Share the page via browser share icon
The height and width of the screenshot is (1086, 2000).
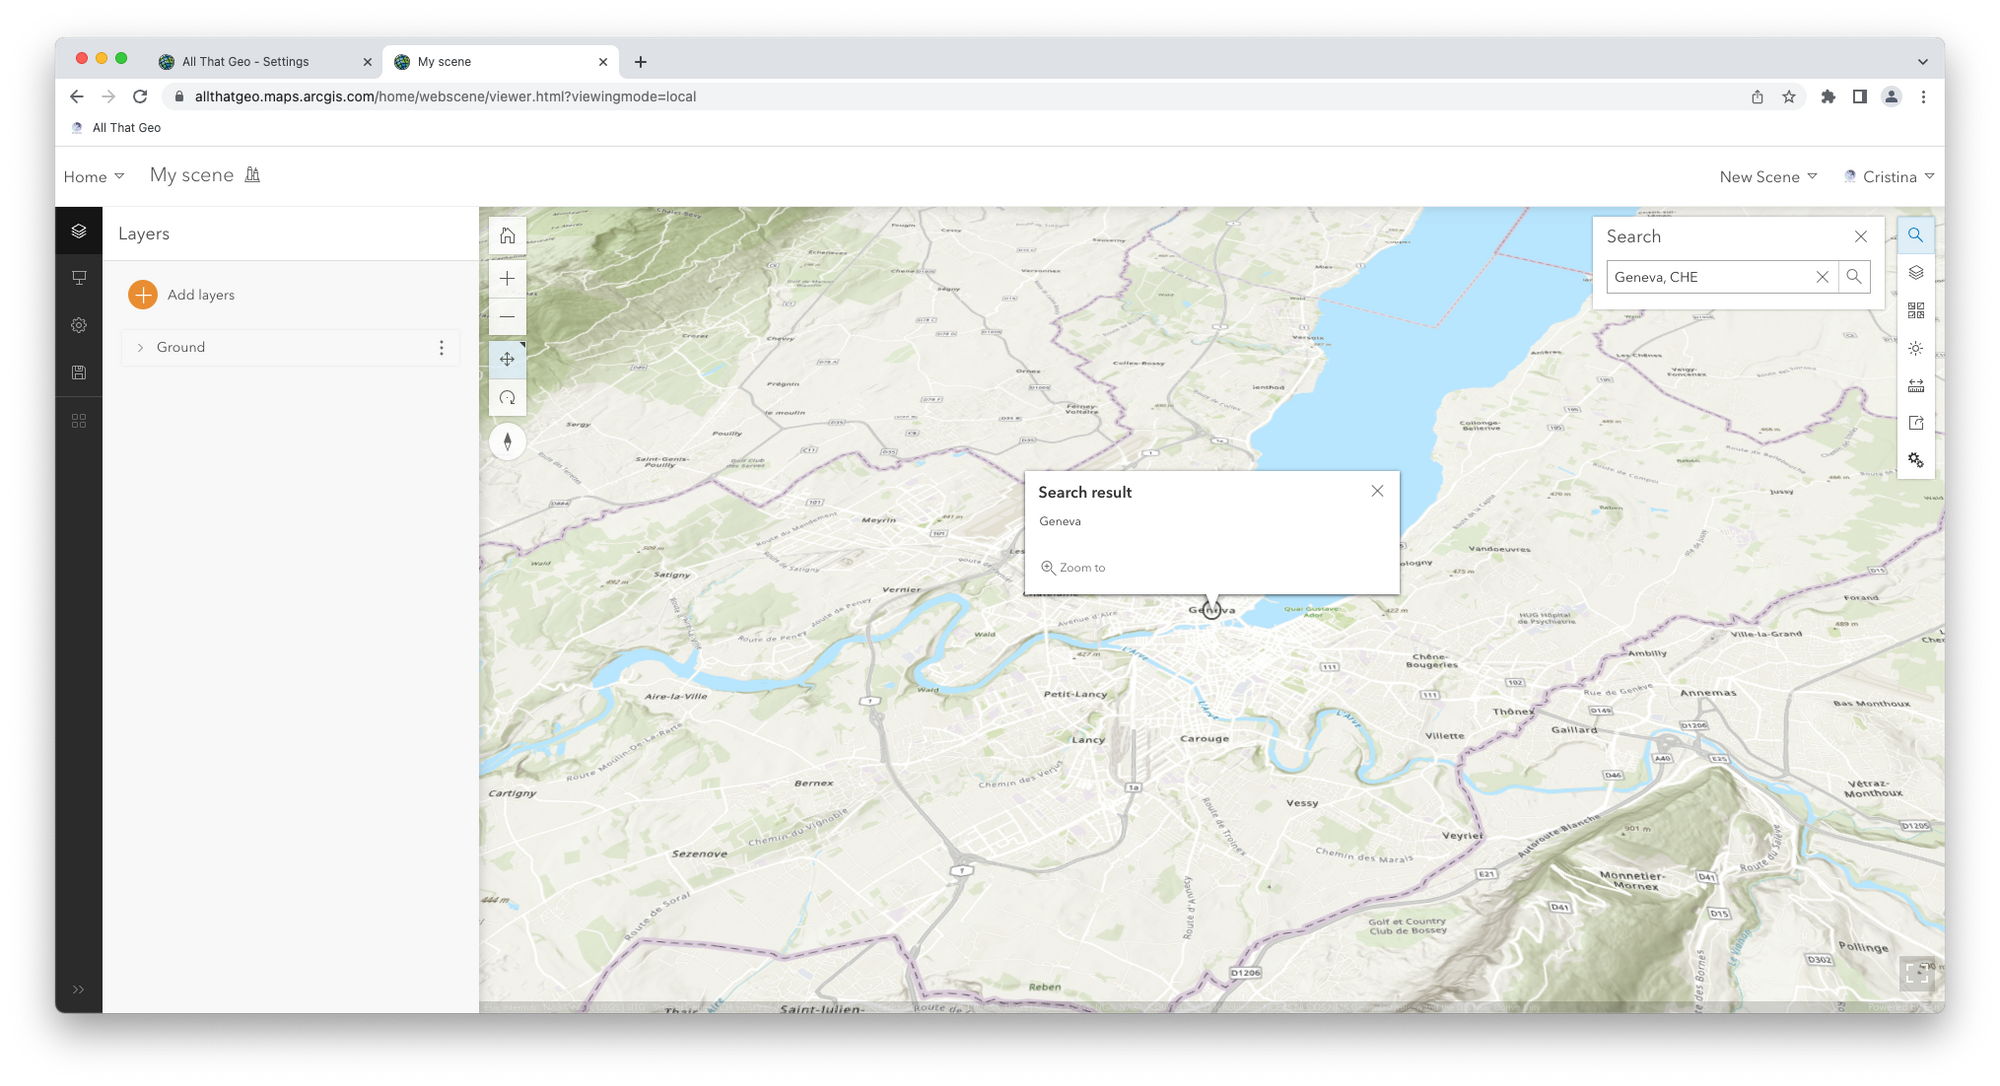(x=1757, y=97)
